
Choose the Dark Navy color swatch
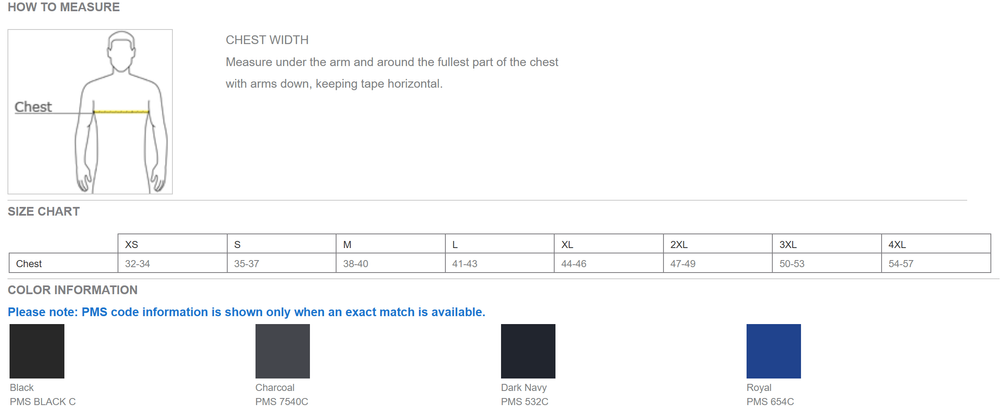click(528, 351)
